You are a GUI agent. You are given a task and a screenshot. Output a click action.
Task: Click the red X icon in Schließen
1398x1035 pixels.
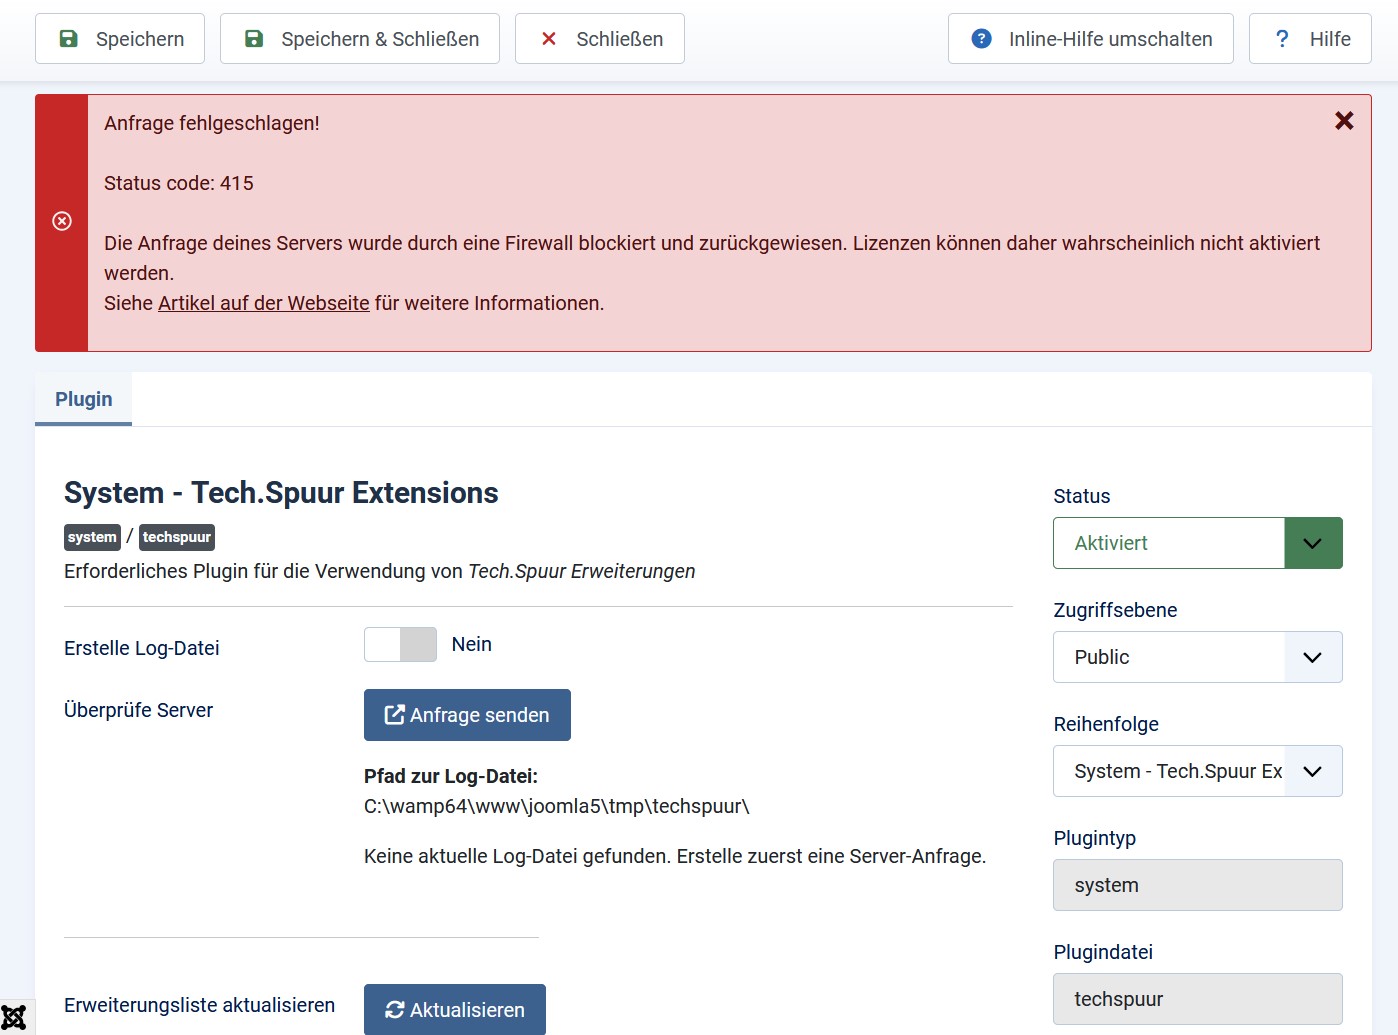pyautogui.click(x=549, y=39)
